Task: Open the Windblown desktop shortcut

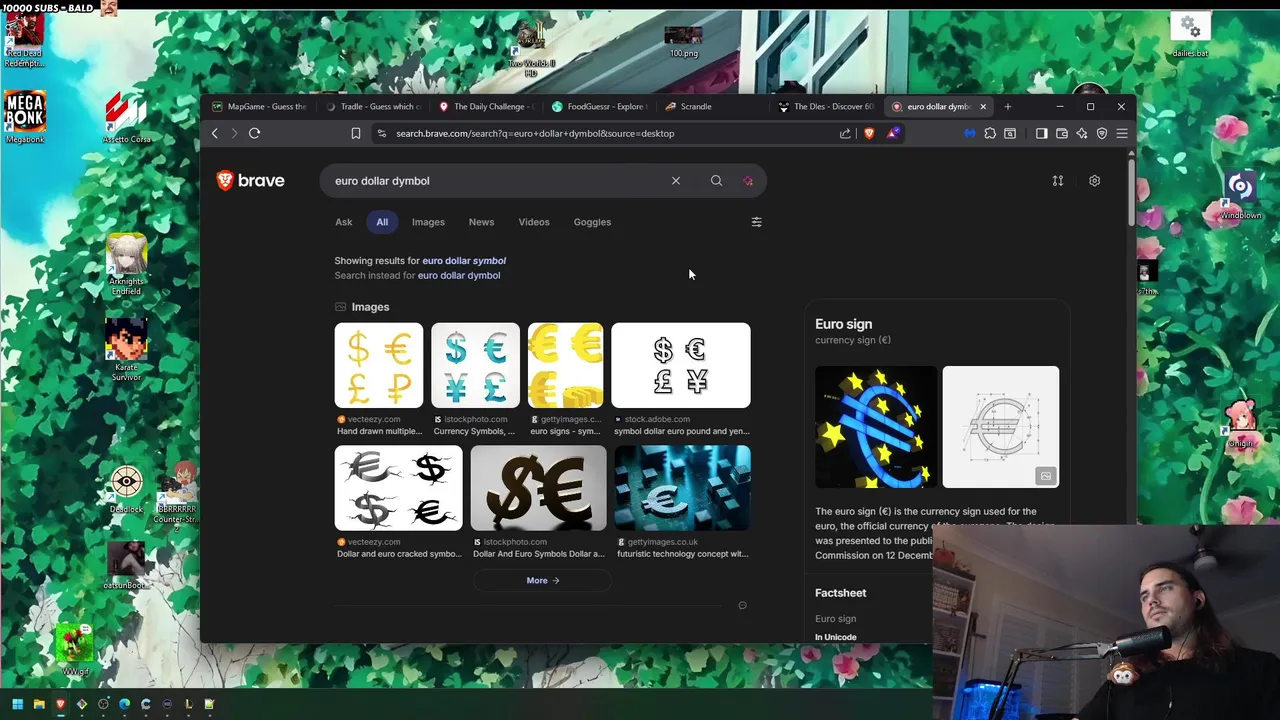Action: (x=1240, y=195)
